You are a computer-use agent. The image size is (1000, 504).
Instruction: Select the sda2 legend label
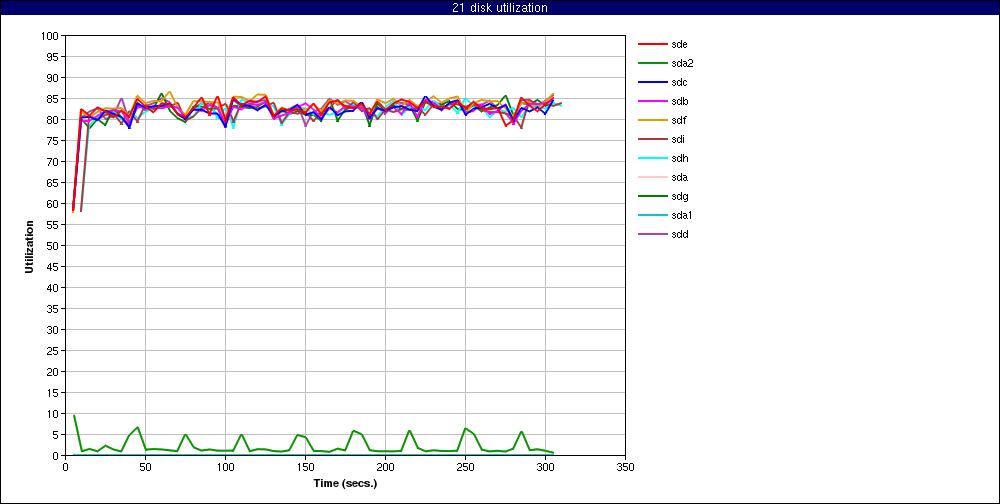click(x=682, y=63)
